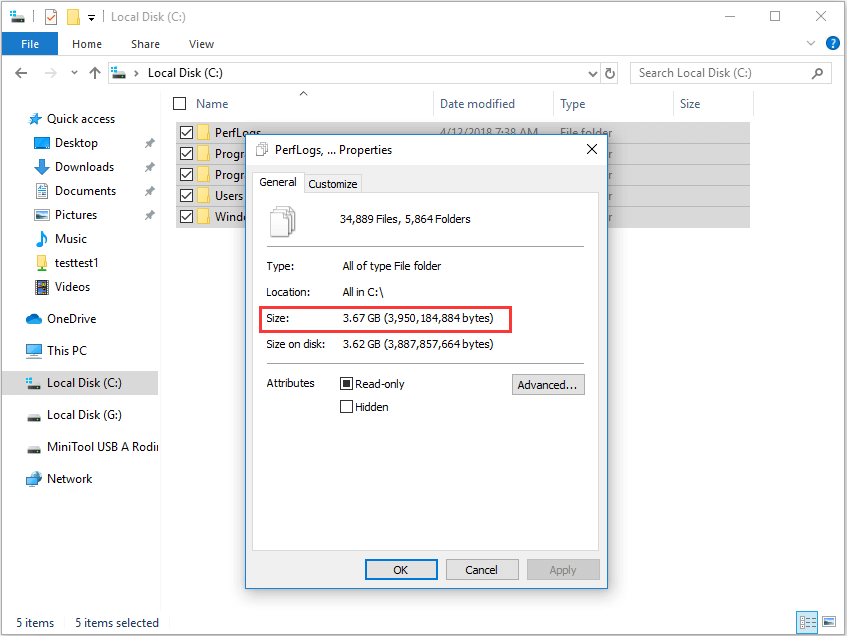Select Quick access in the navigation pane
Image resolution: width=847 pixels, height=636 pixels.
coord(81,119)
